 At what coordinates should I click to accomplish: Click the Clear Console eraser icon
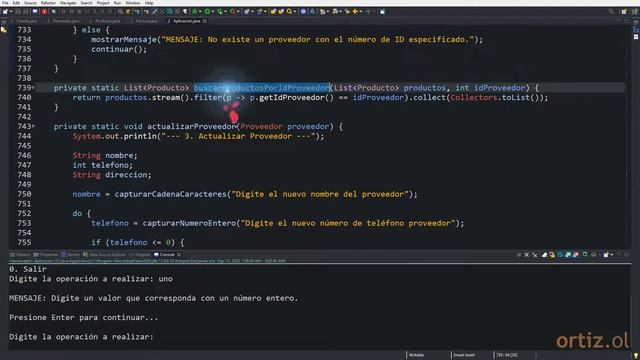pyautogui.click(x=544, y=255)
